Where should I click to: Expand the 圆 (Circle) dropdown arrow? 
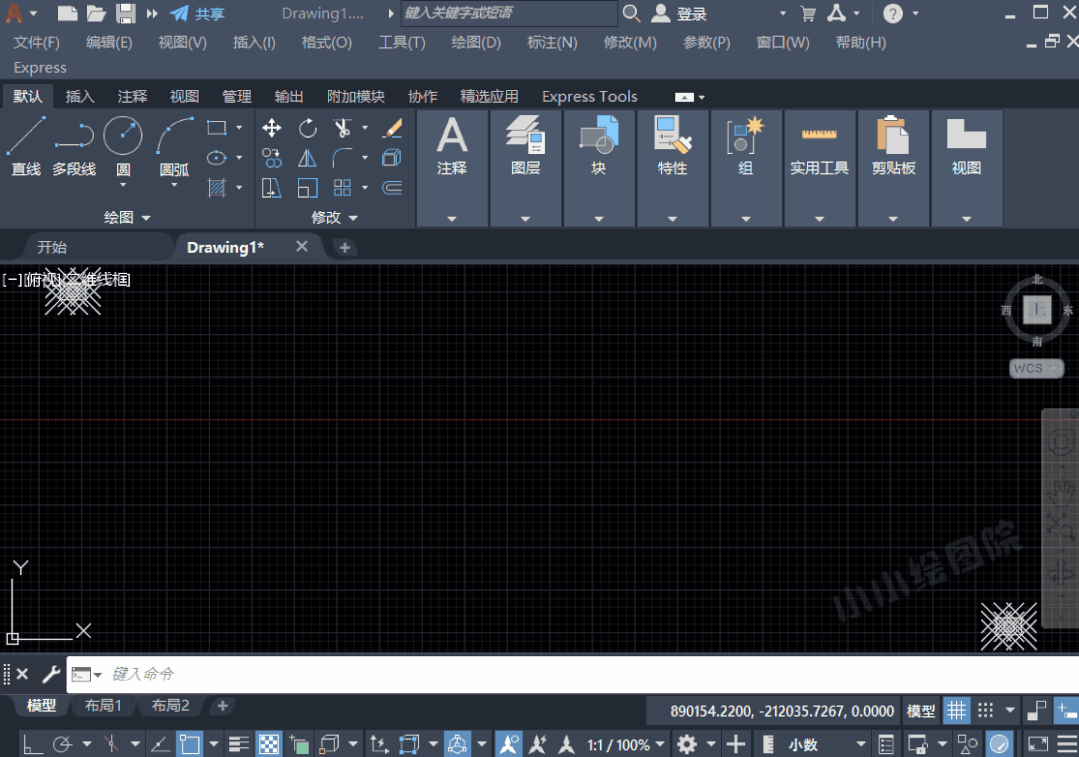pyautogui.click(x=123, y=186)
